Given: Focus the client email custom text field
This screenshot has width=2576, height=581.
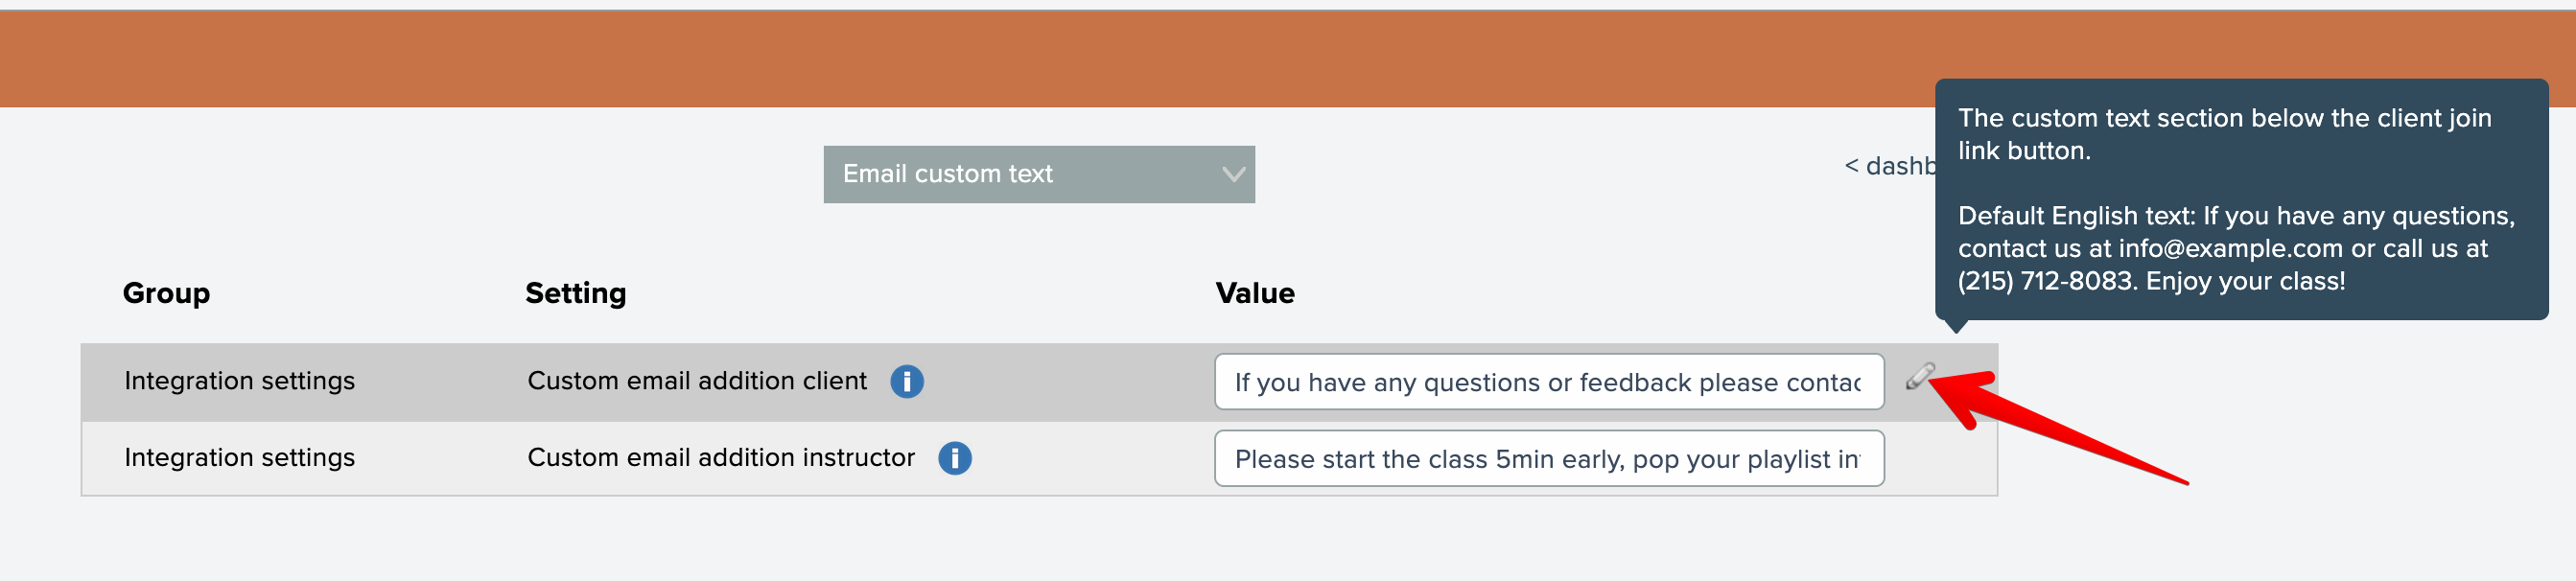Looking at the screenshot, I should [1547, 382].
